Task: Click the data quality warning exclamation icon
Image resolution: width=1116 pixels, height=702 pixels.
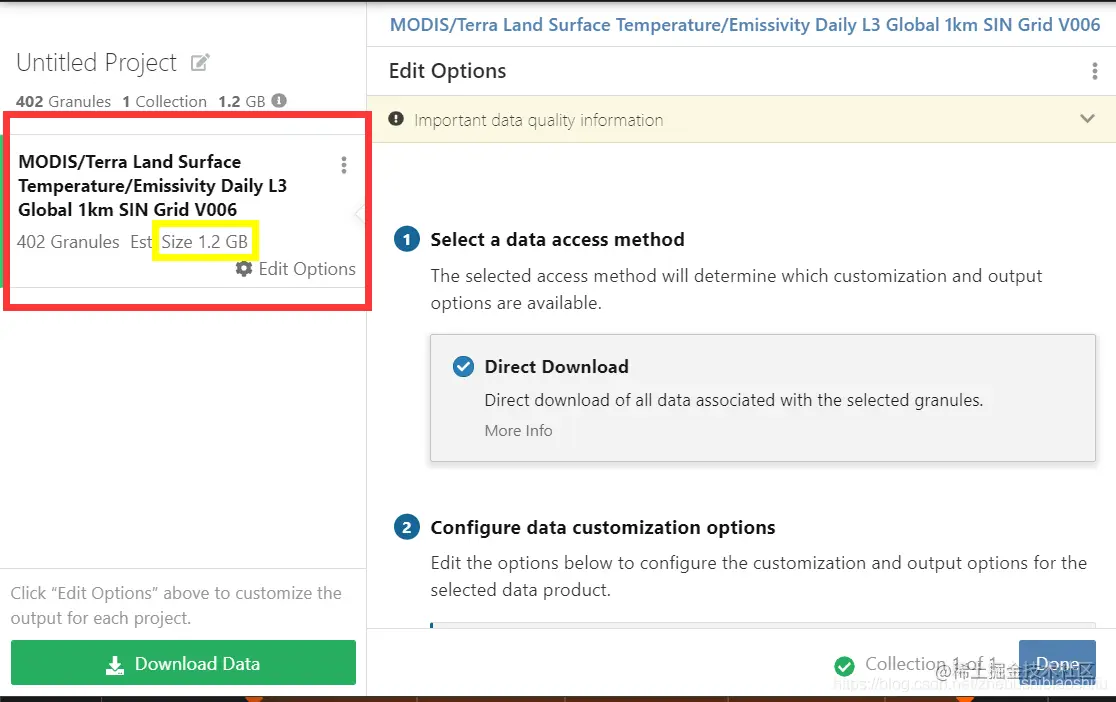Action: (396, 119)
